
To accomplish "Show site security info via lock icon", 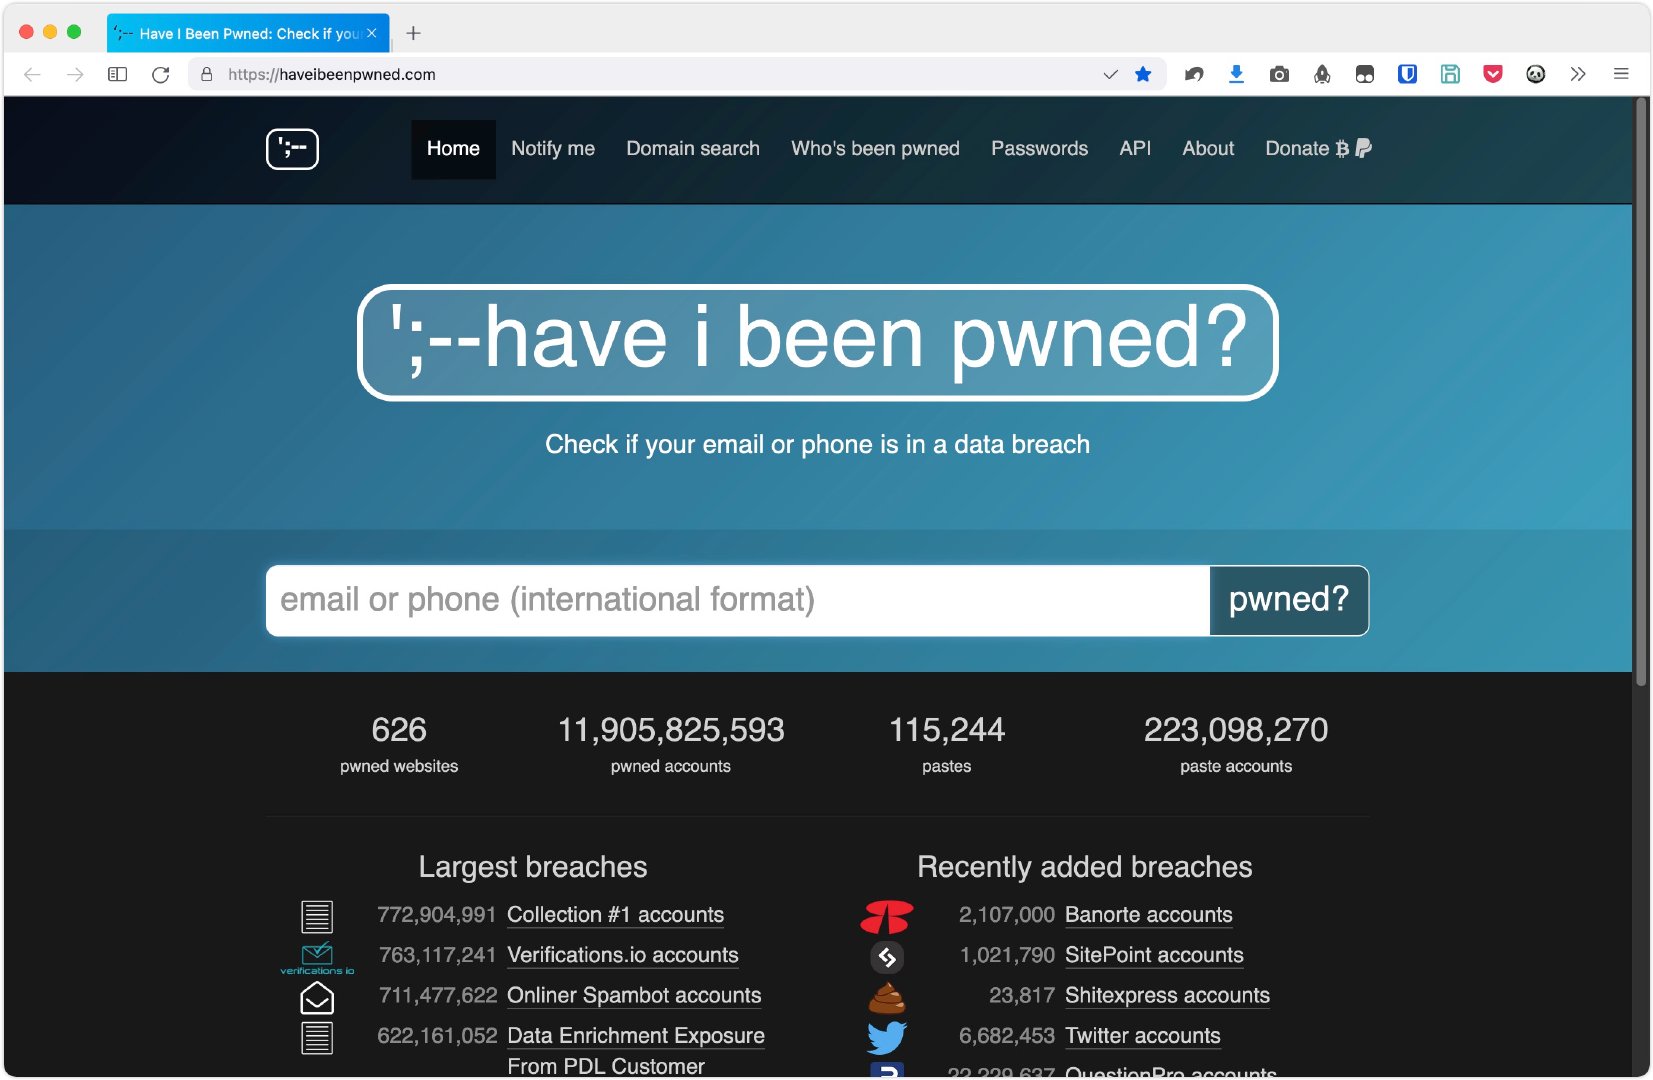I will point(207,74).
